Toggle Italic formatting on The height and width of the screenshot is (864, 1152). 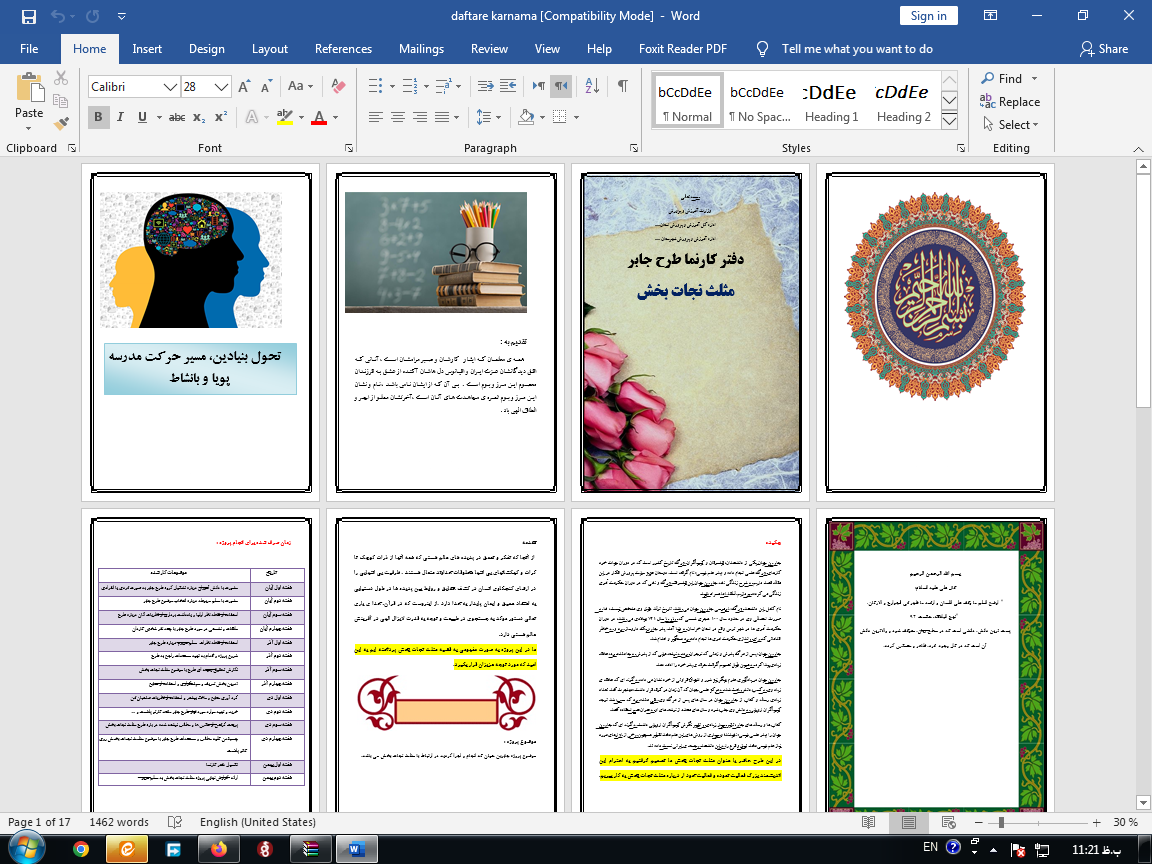pos(120,117)
